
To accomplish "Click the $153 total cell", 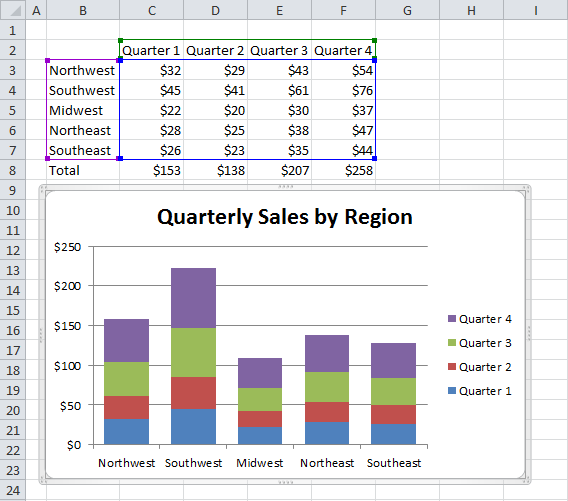I will [151, 170].
